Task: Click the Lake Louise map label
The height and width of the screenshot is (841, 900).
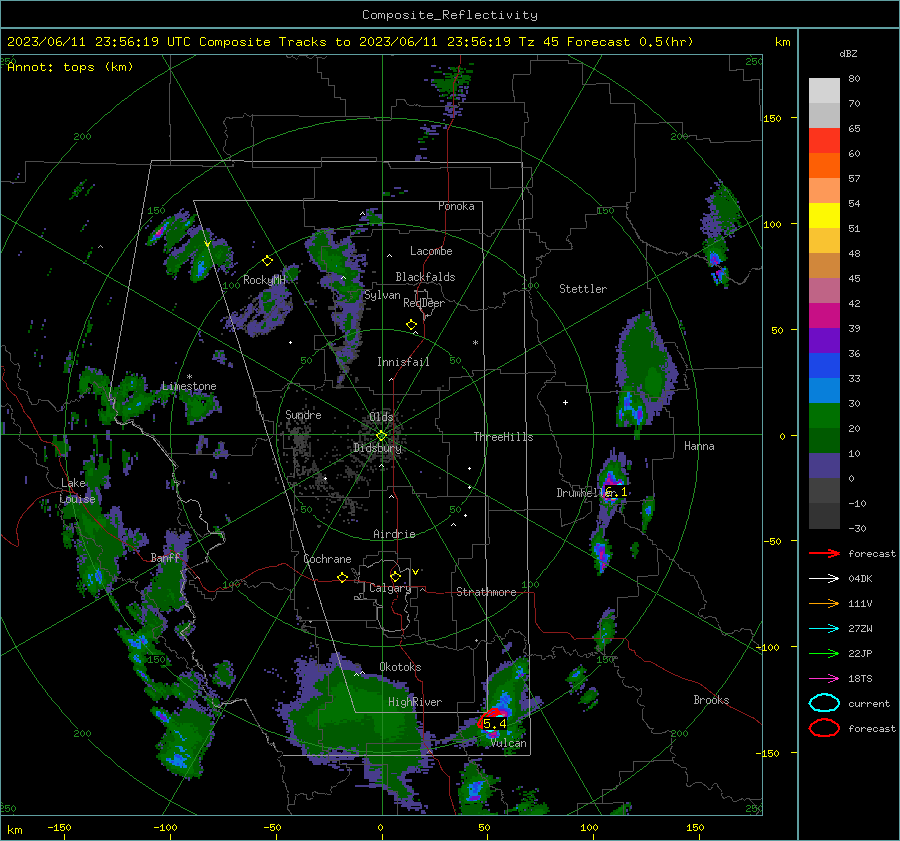Action: [x=78, y=491]
